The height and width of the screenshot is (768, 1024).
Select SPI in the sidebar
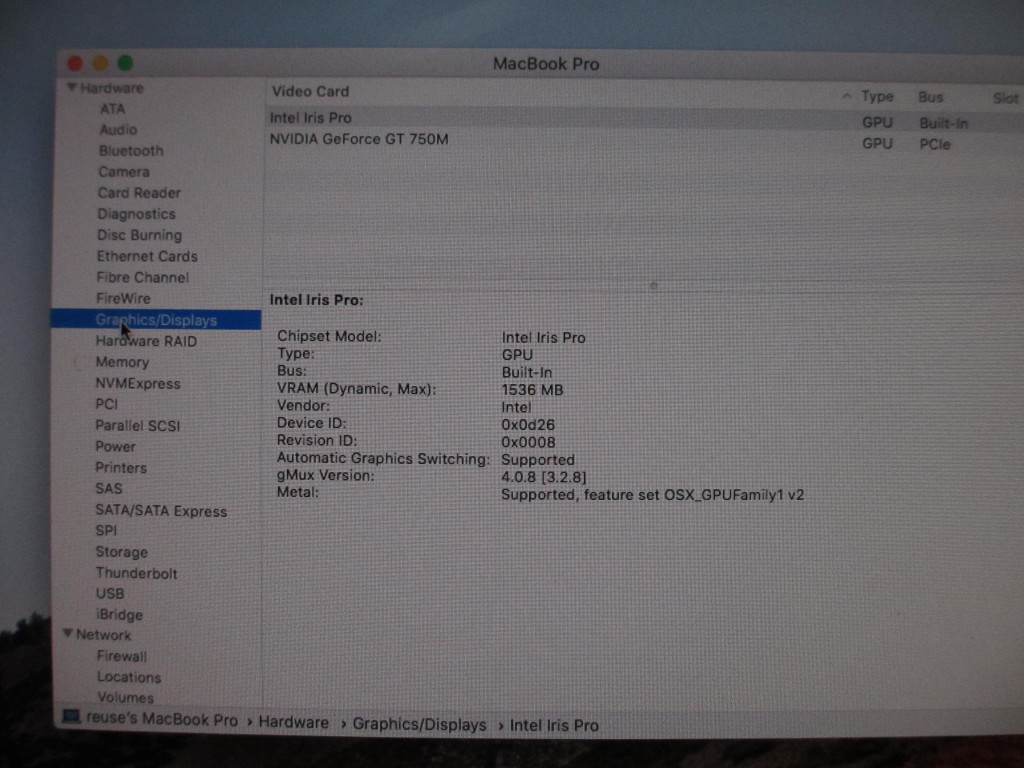[x=106, y=530]
